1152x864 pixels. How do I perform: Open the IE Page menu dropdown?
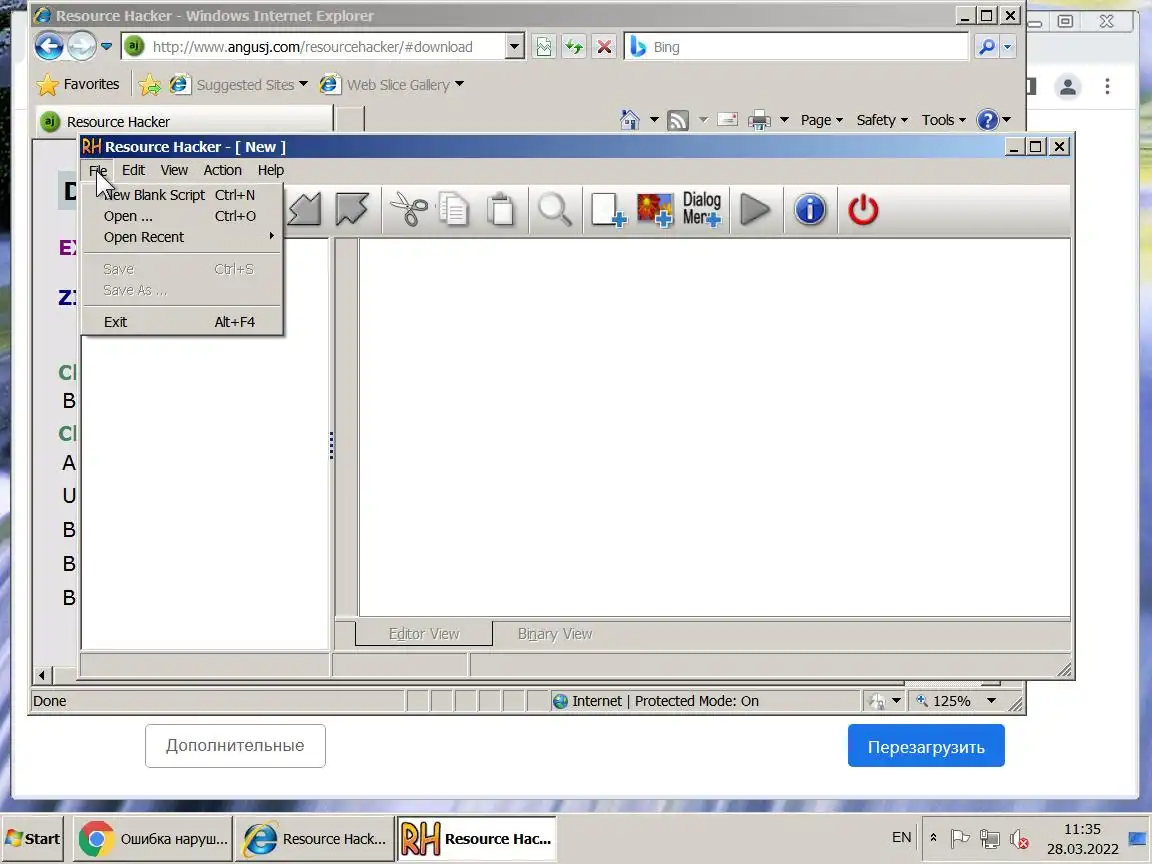coord(822,120)
